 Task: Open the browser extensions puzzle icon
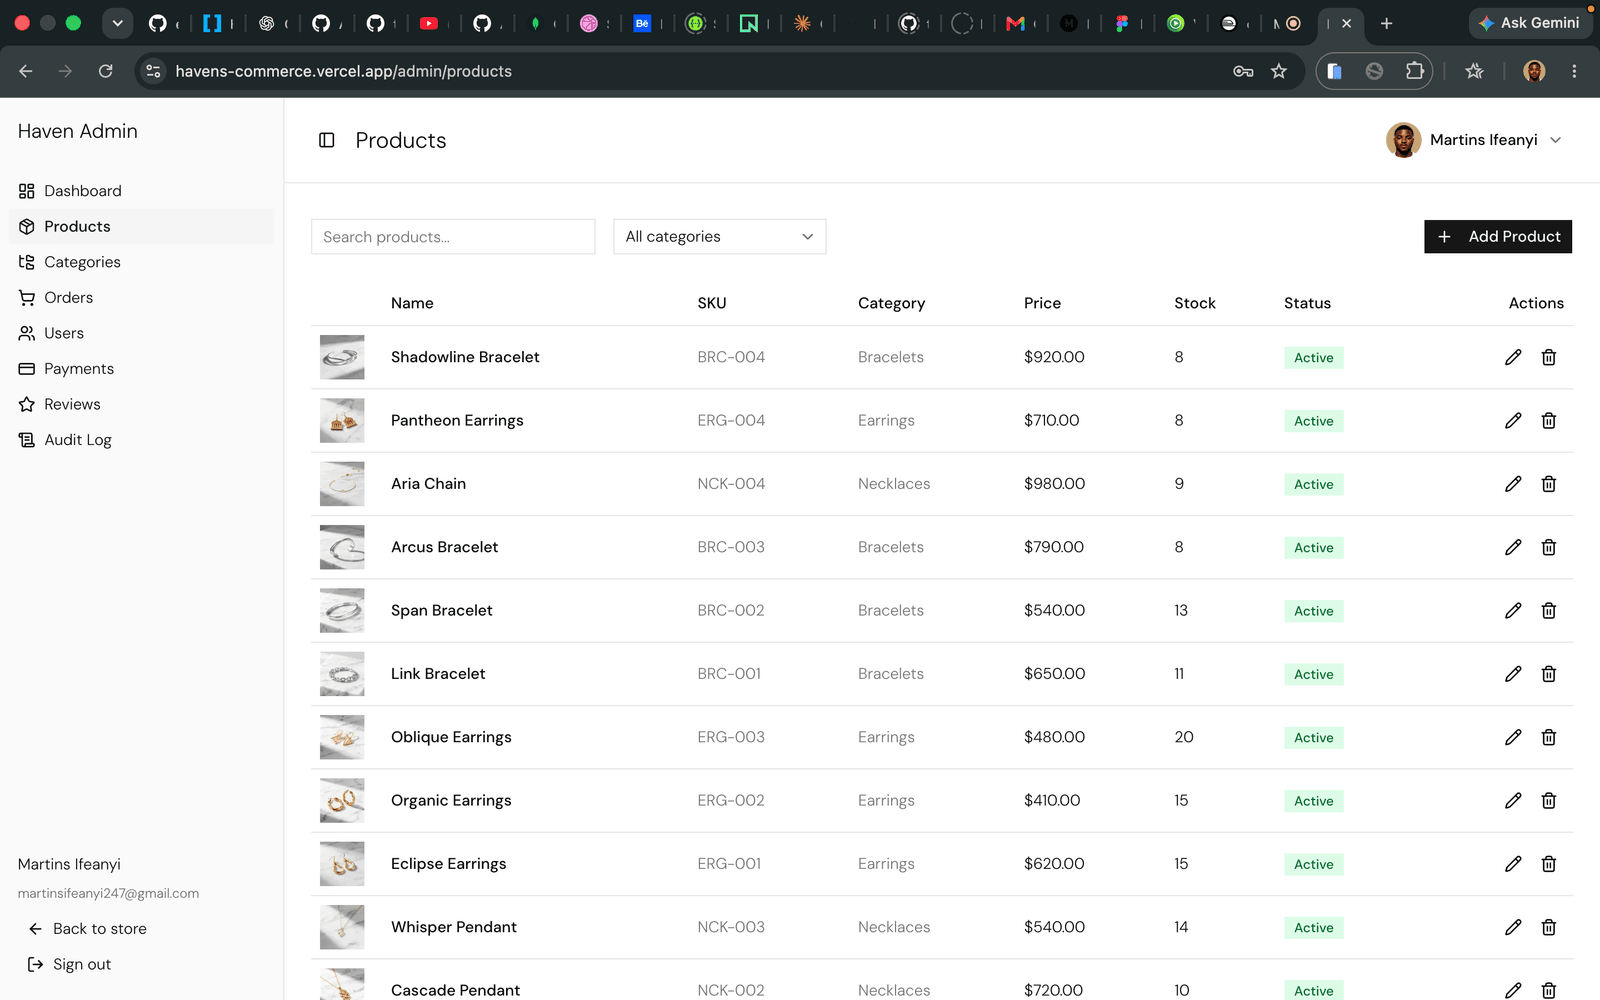pos(1414,71)
